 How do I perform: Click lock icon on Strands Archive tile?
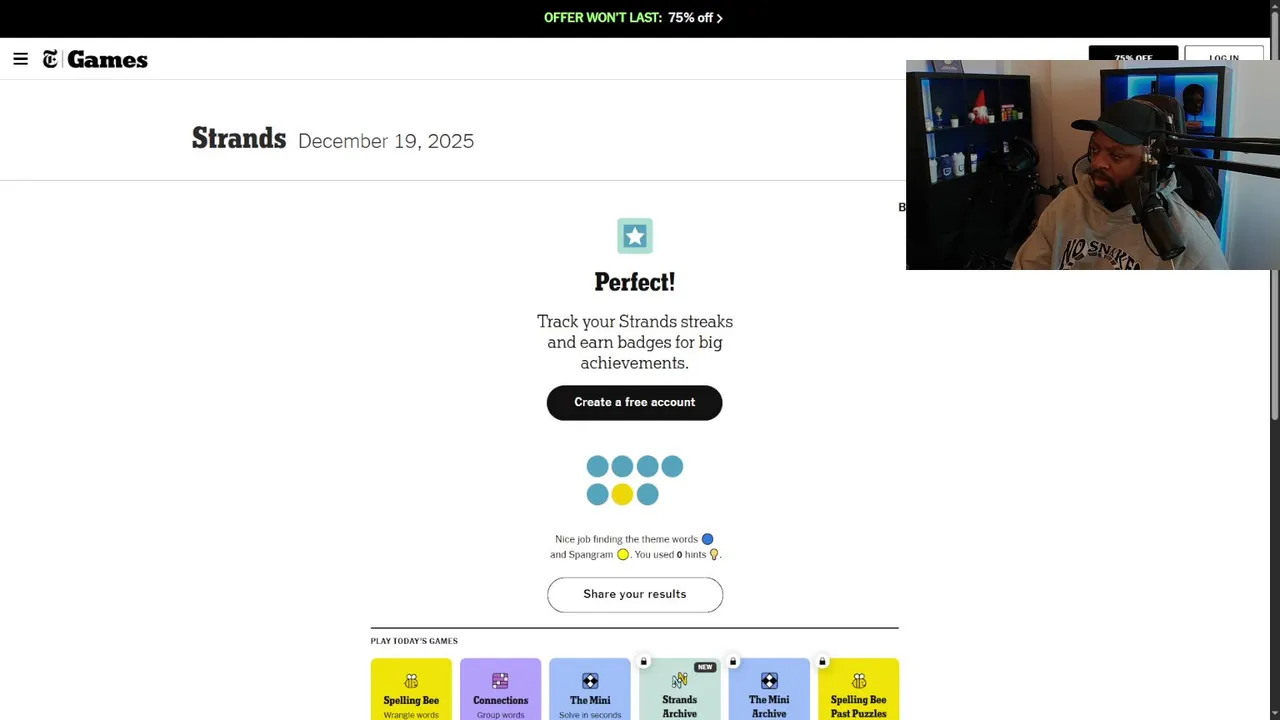644,661
